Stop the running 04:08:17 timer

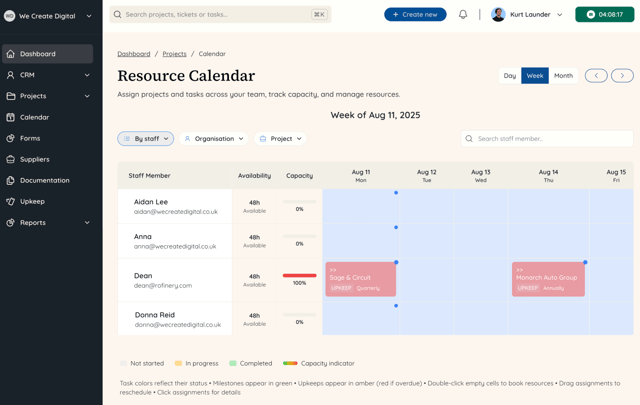[604, 15]
